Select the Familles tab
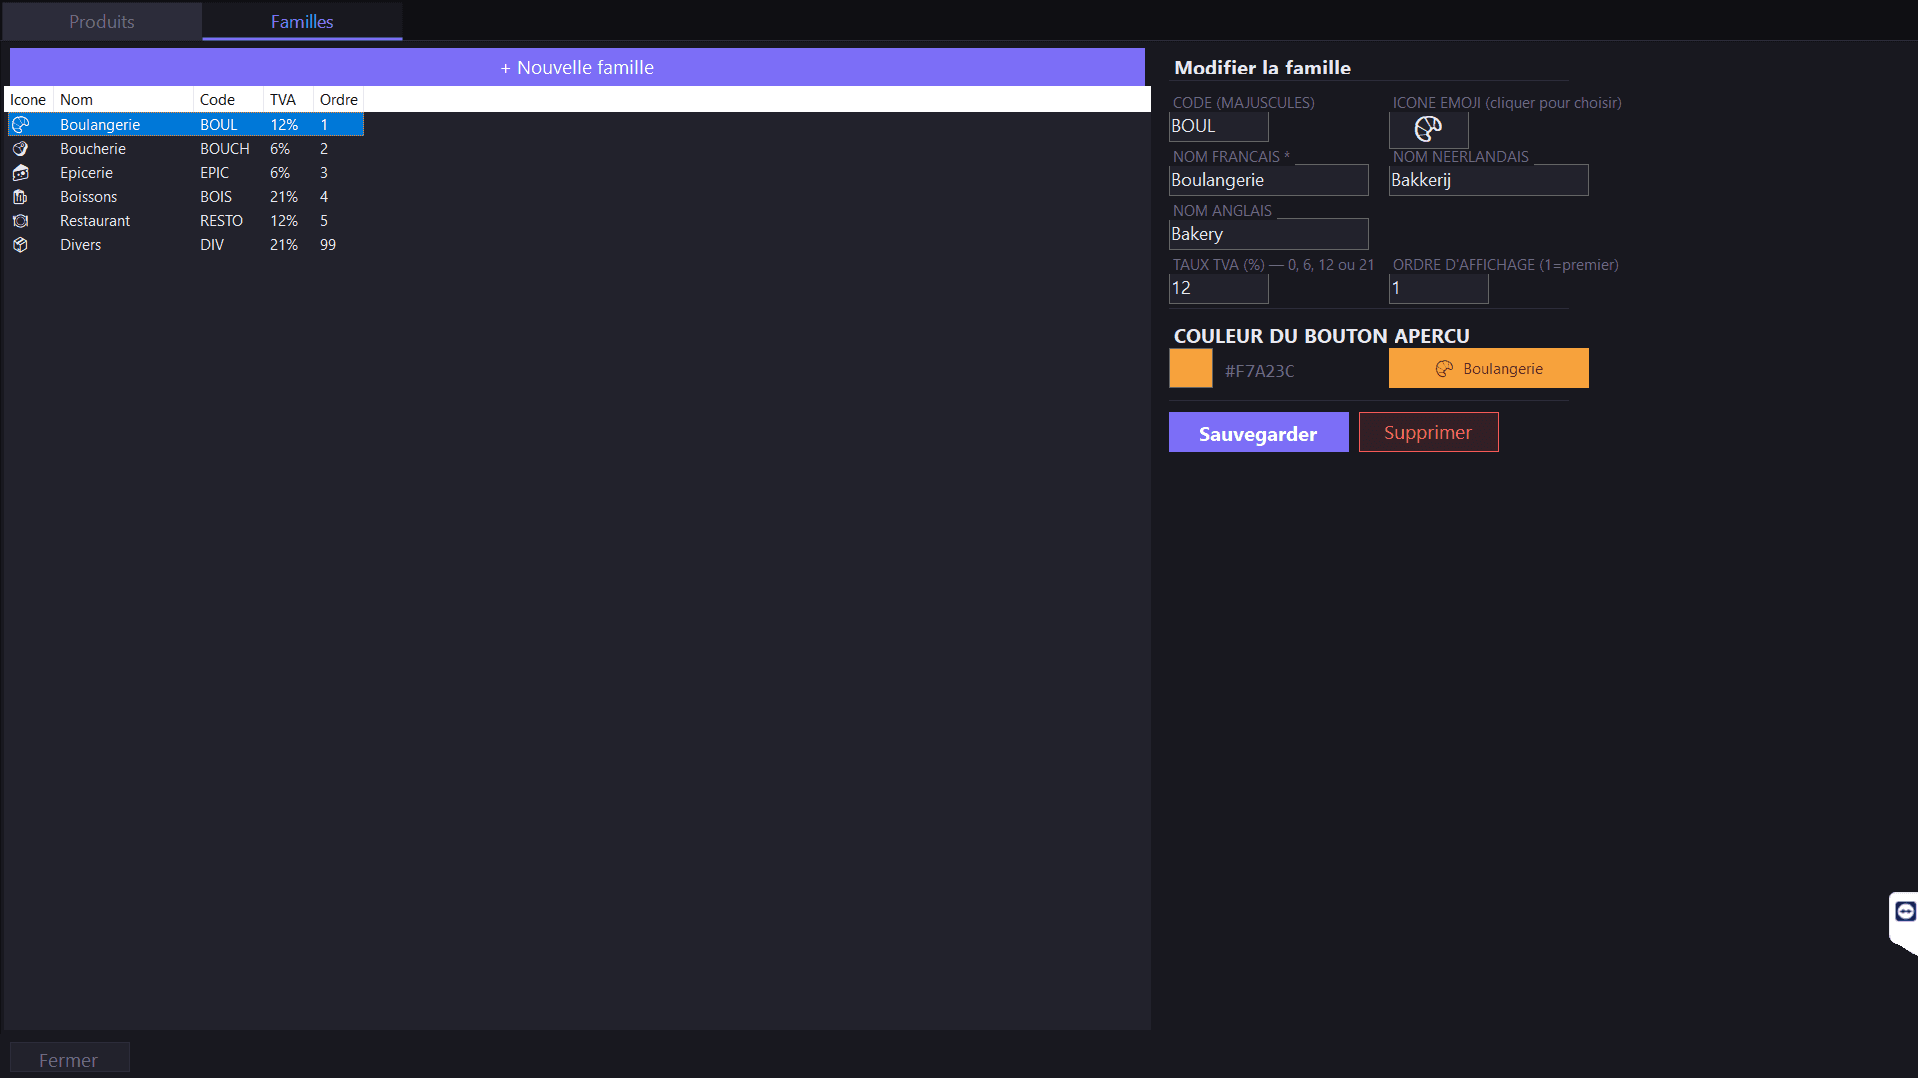The image size is (1918, 1078). click(302, 21)
